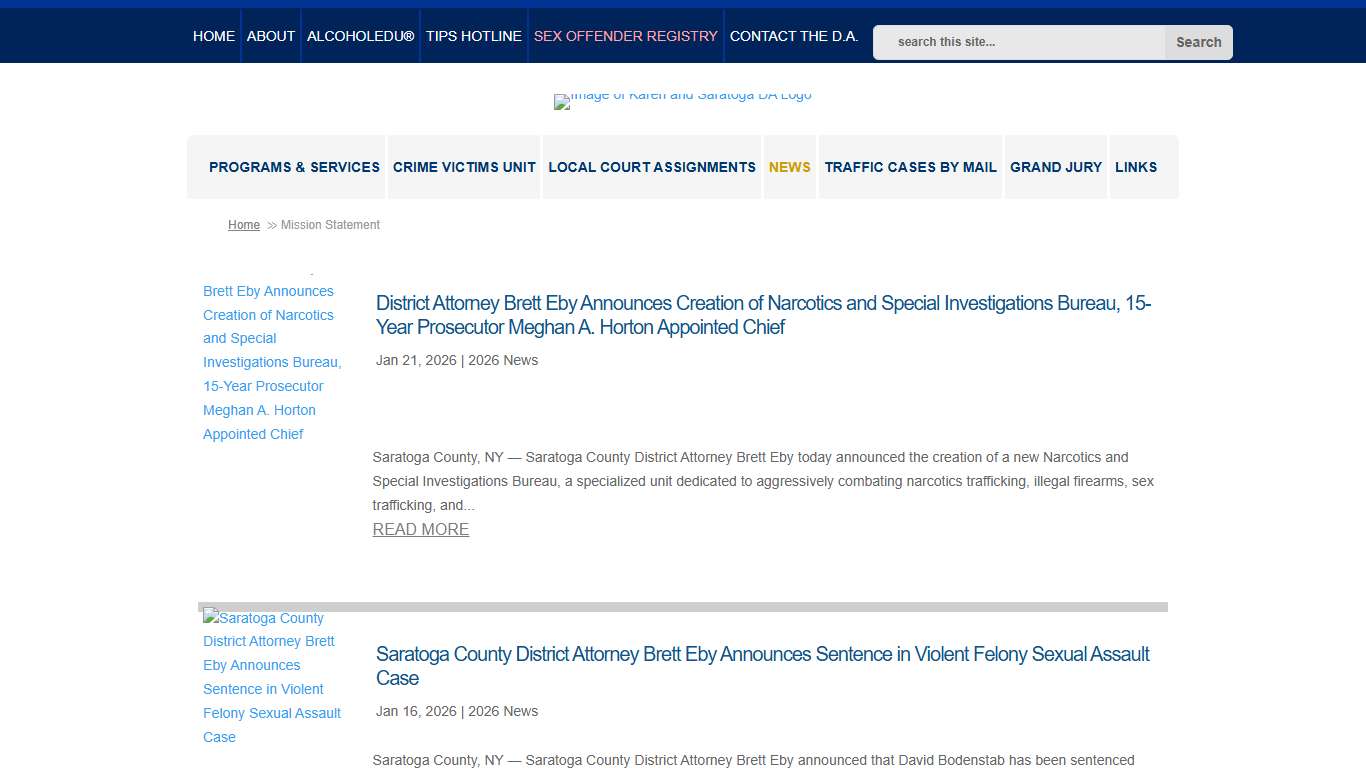Click the Home breadcrumb link
The width and height of the screenshot is (1366, 768).
[244, 225]
